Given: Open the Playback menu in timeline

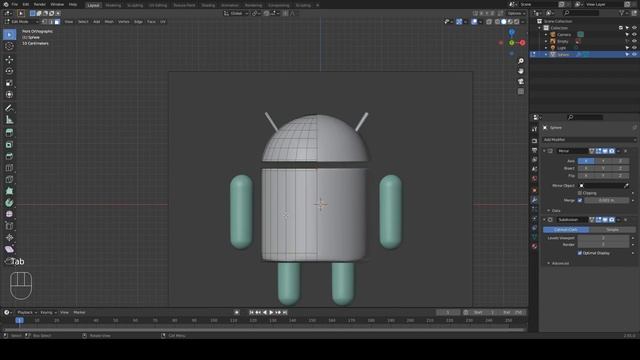Looking at the screenshot, I should pyautogui.click(x=27, y=312).
